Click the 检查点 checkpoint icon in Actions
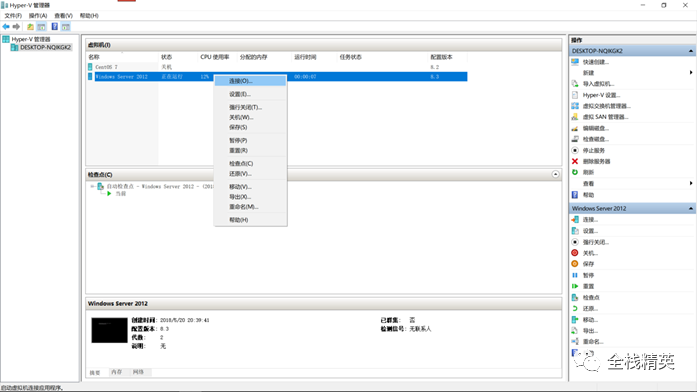697x392 pixels. tap(575, 297)
